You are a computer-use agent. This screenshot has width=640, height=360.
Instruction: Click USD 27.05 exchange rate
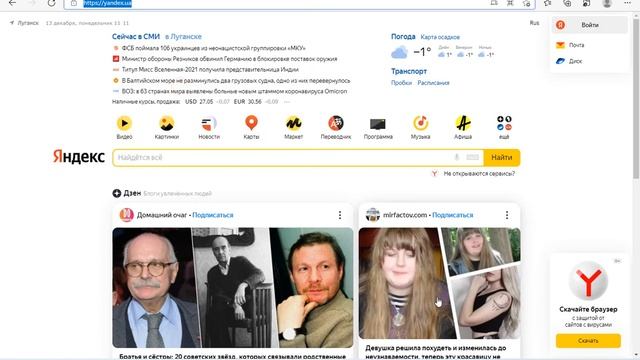click(x=199, y=102)
